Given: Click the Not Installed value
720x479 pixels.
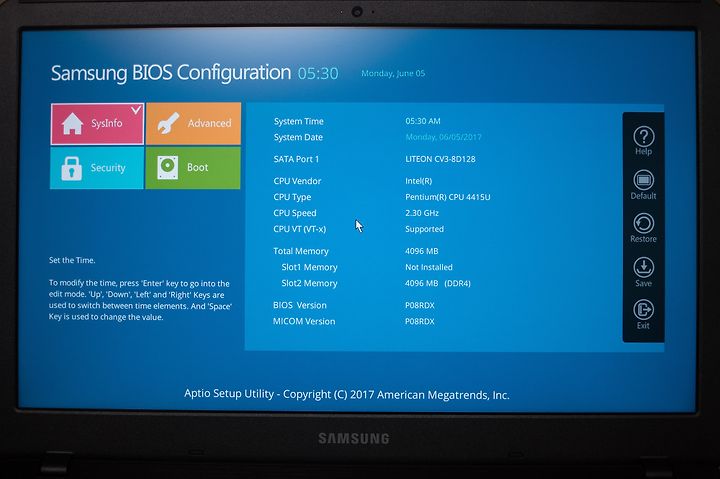Looking at the screenshot, I should [x=428, y=267].
